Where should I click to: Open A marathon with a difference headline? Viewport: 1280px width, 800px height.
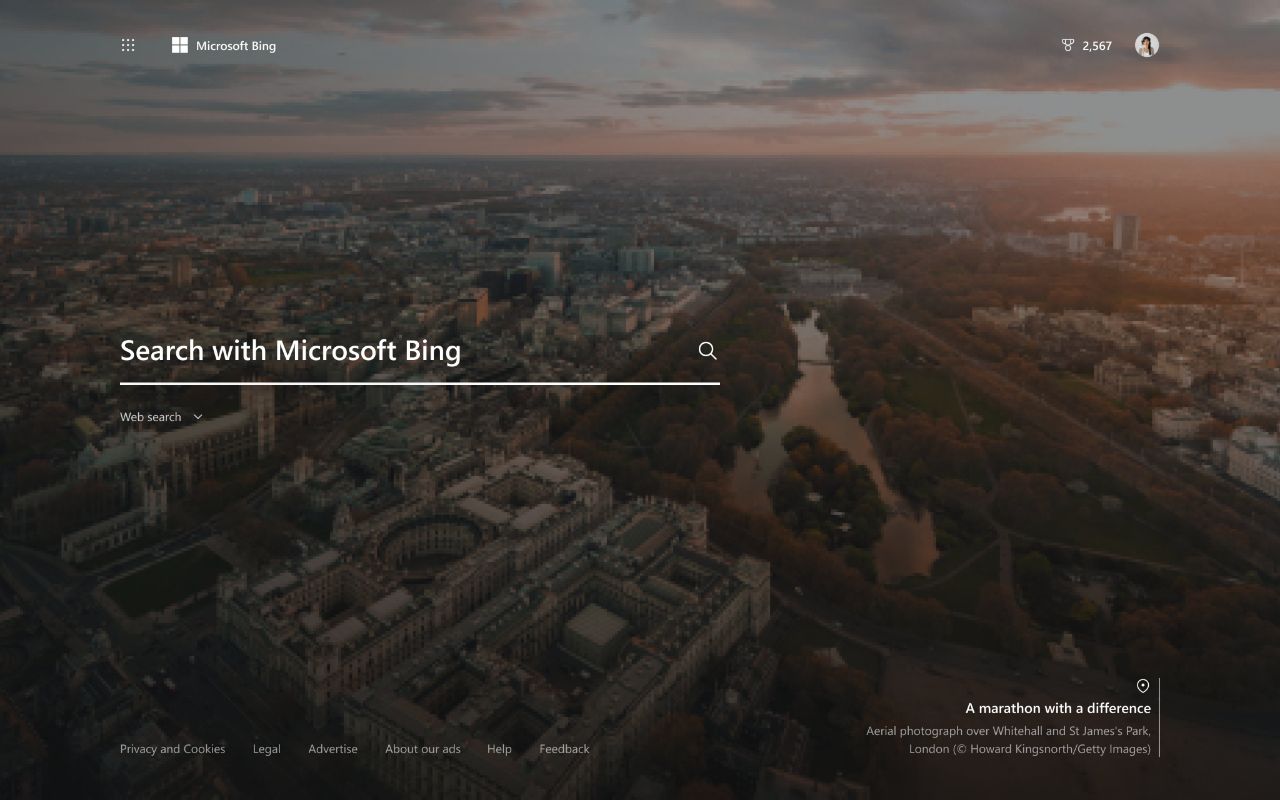pos(1058,708)
